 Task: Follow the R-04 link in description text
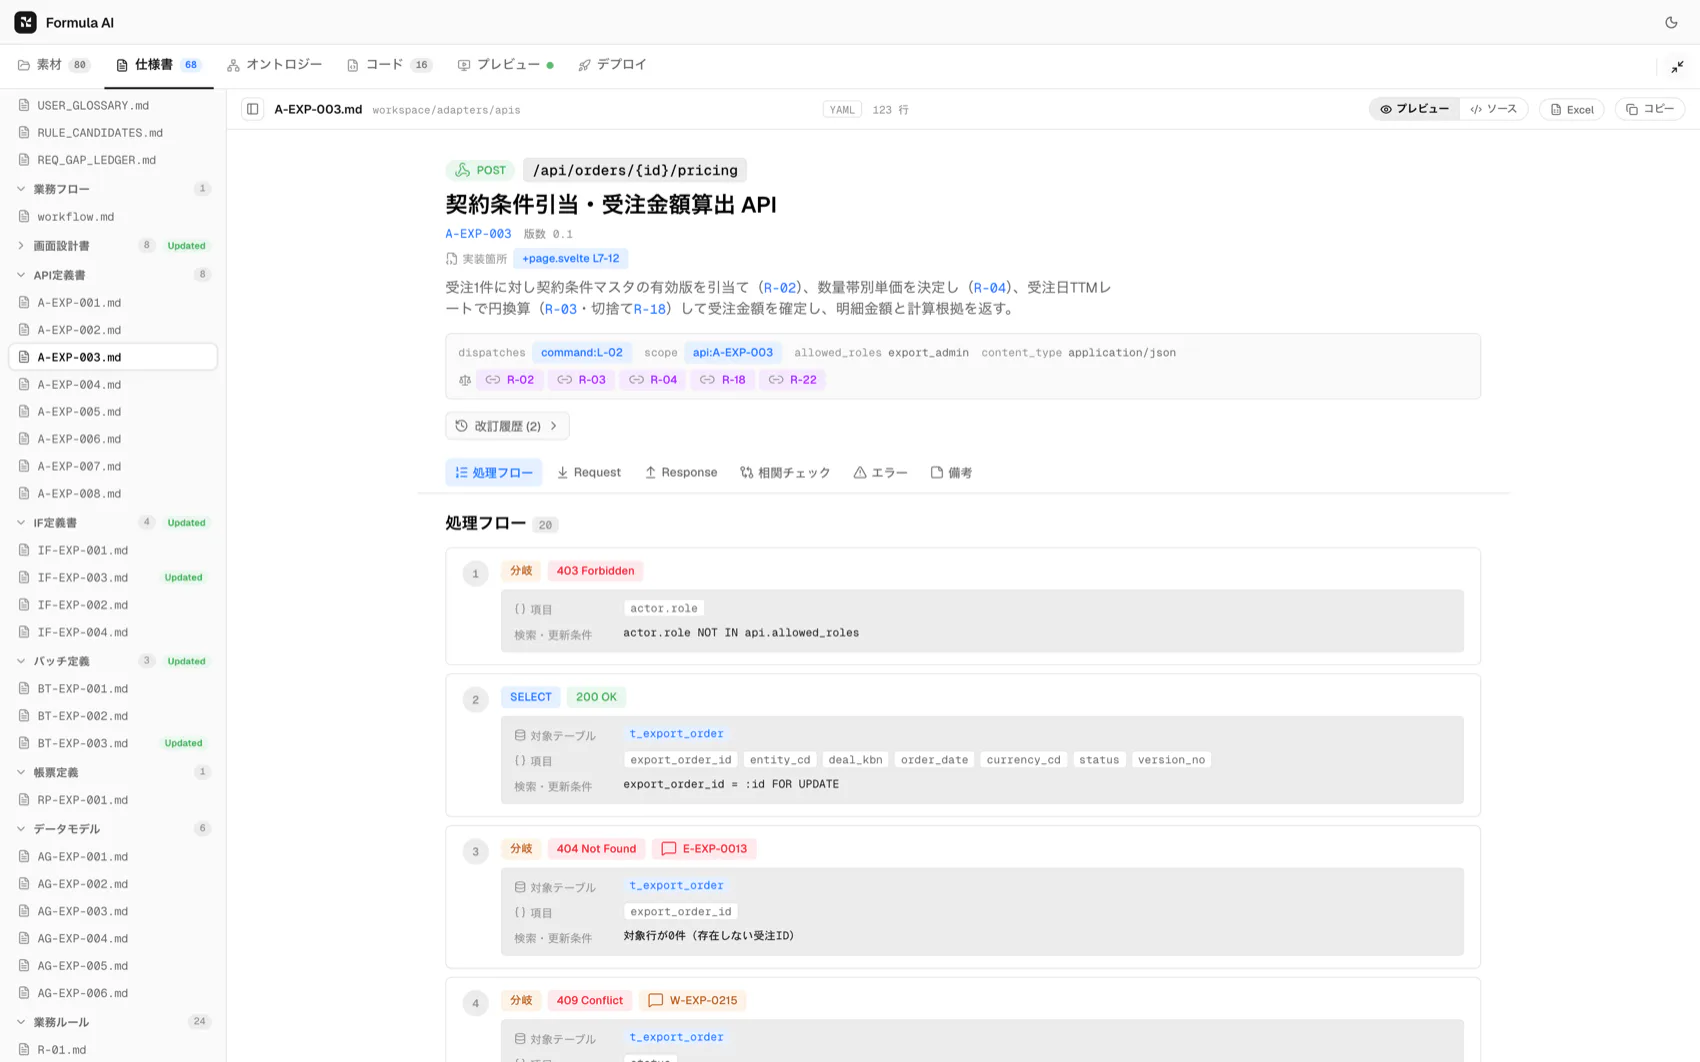[990, 288]
